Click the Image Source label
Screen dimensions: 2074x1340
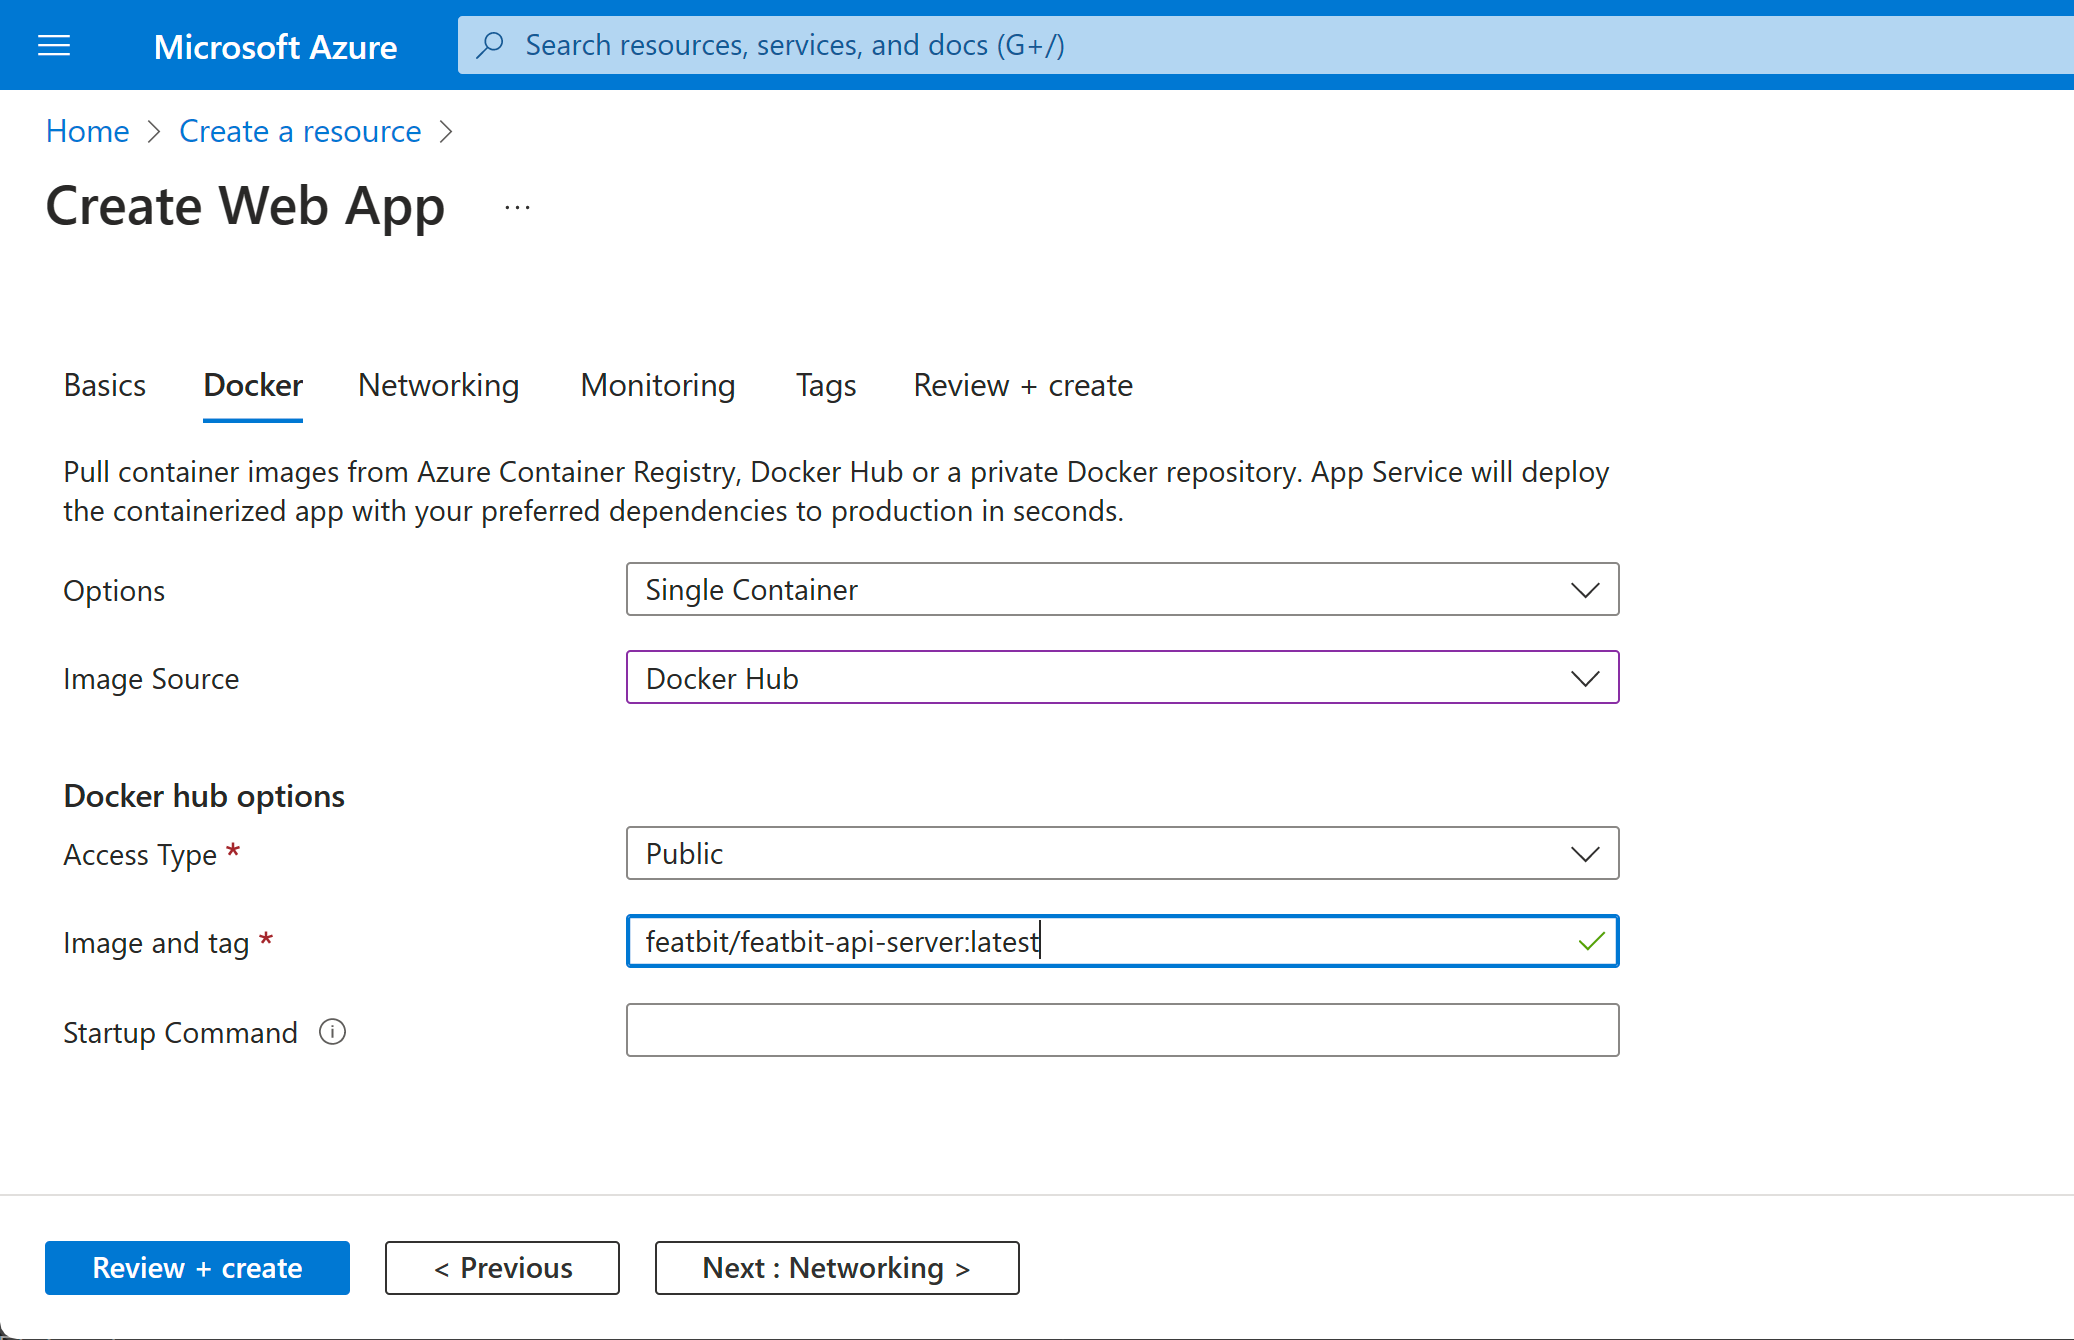click(x=151, y=679)
